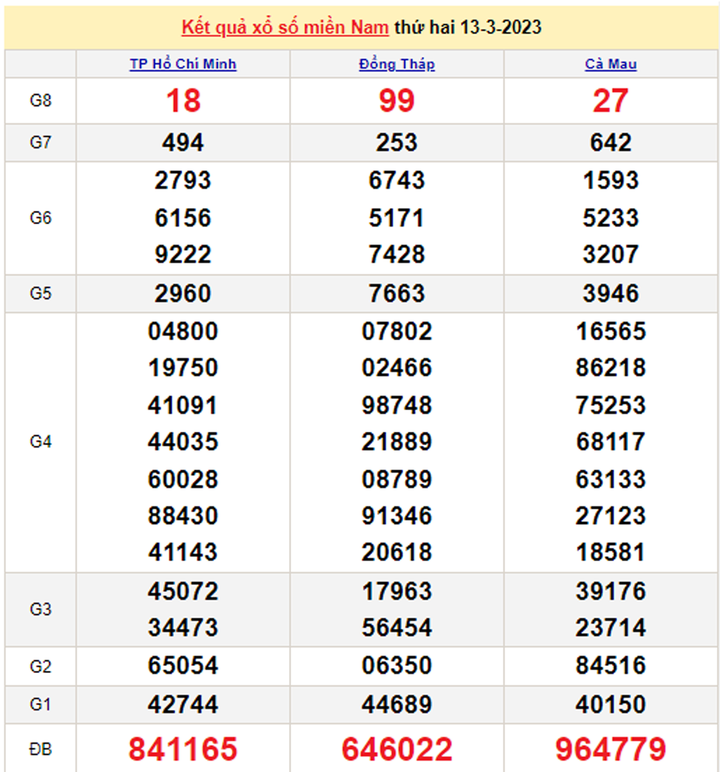Click G4 number 27123
720x772 pixels.
point(611,515)
